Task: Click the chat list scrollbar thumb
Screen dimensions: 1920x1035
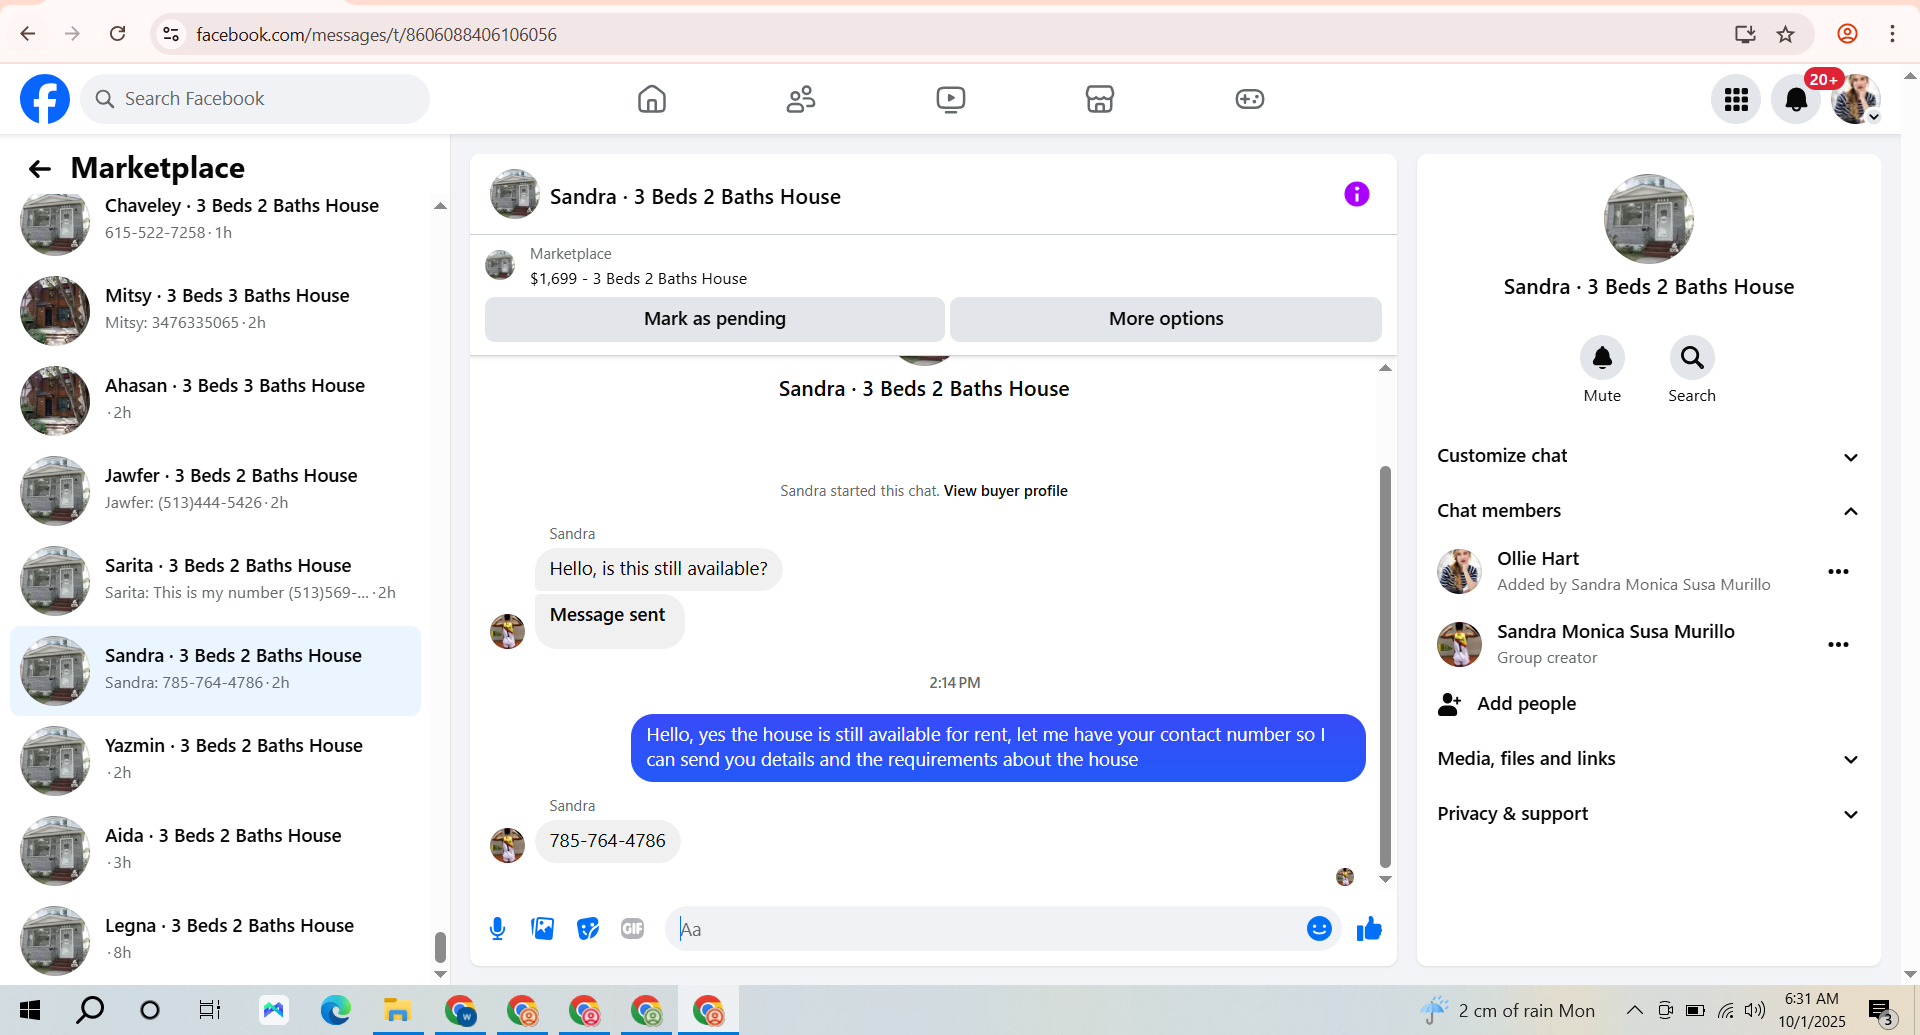Action: pos(440,946)
